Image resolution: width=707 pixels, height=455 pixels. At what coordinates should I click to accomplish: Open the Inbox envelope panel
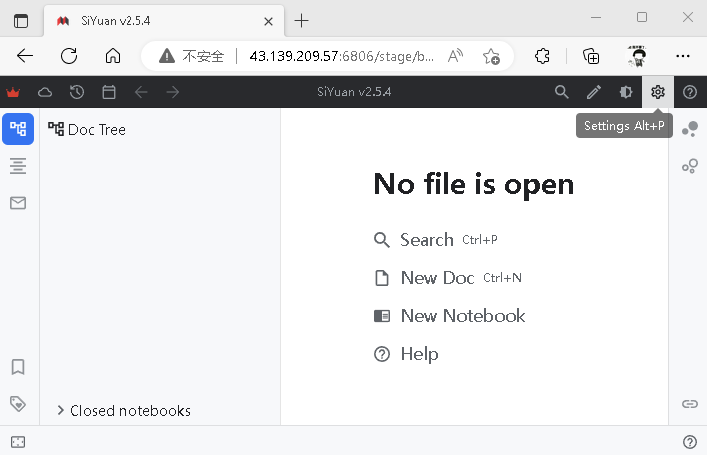coord(18,203)
